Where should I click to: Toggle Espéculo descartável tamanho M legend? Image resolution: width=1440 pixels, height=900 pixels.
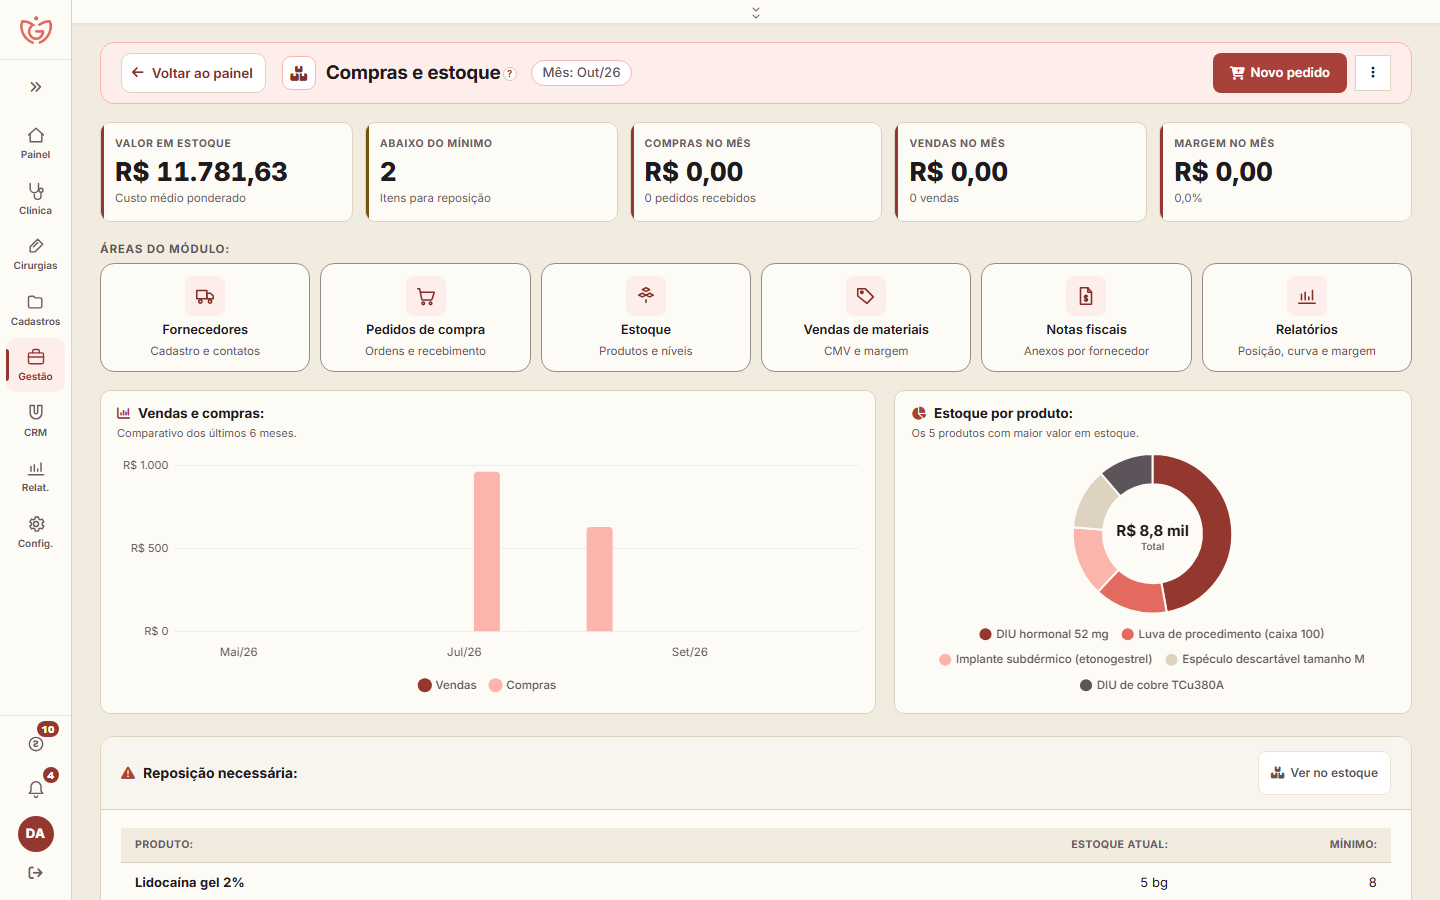point(1265,659)
